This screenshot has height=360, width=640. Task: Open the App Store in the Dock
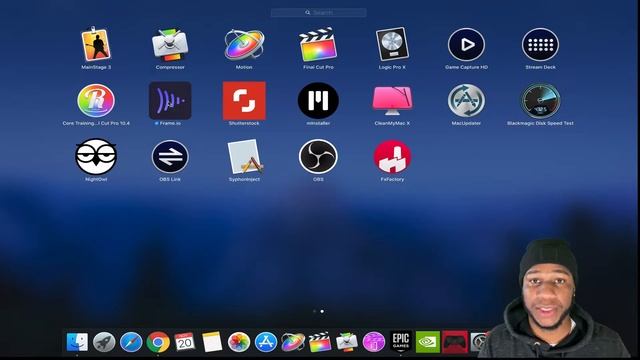(266, 342)
